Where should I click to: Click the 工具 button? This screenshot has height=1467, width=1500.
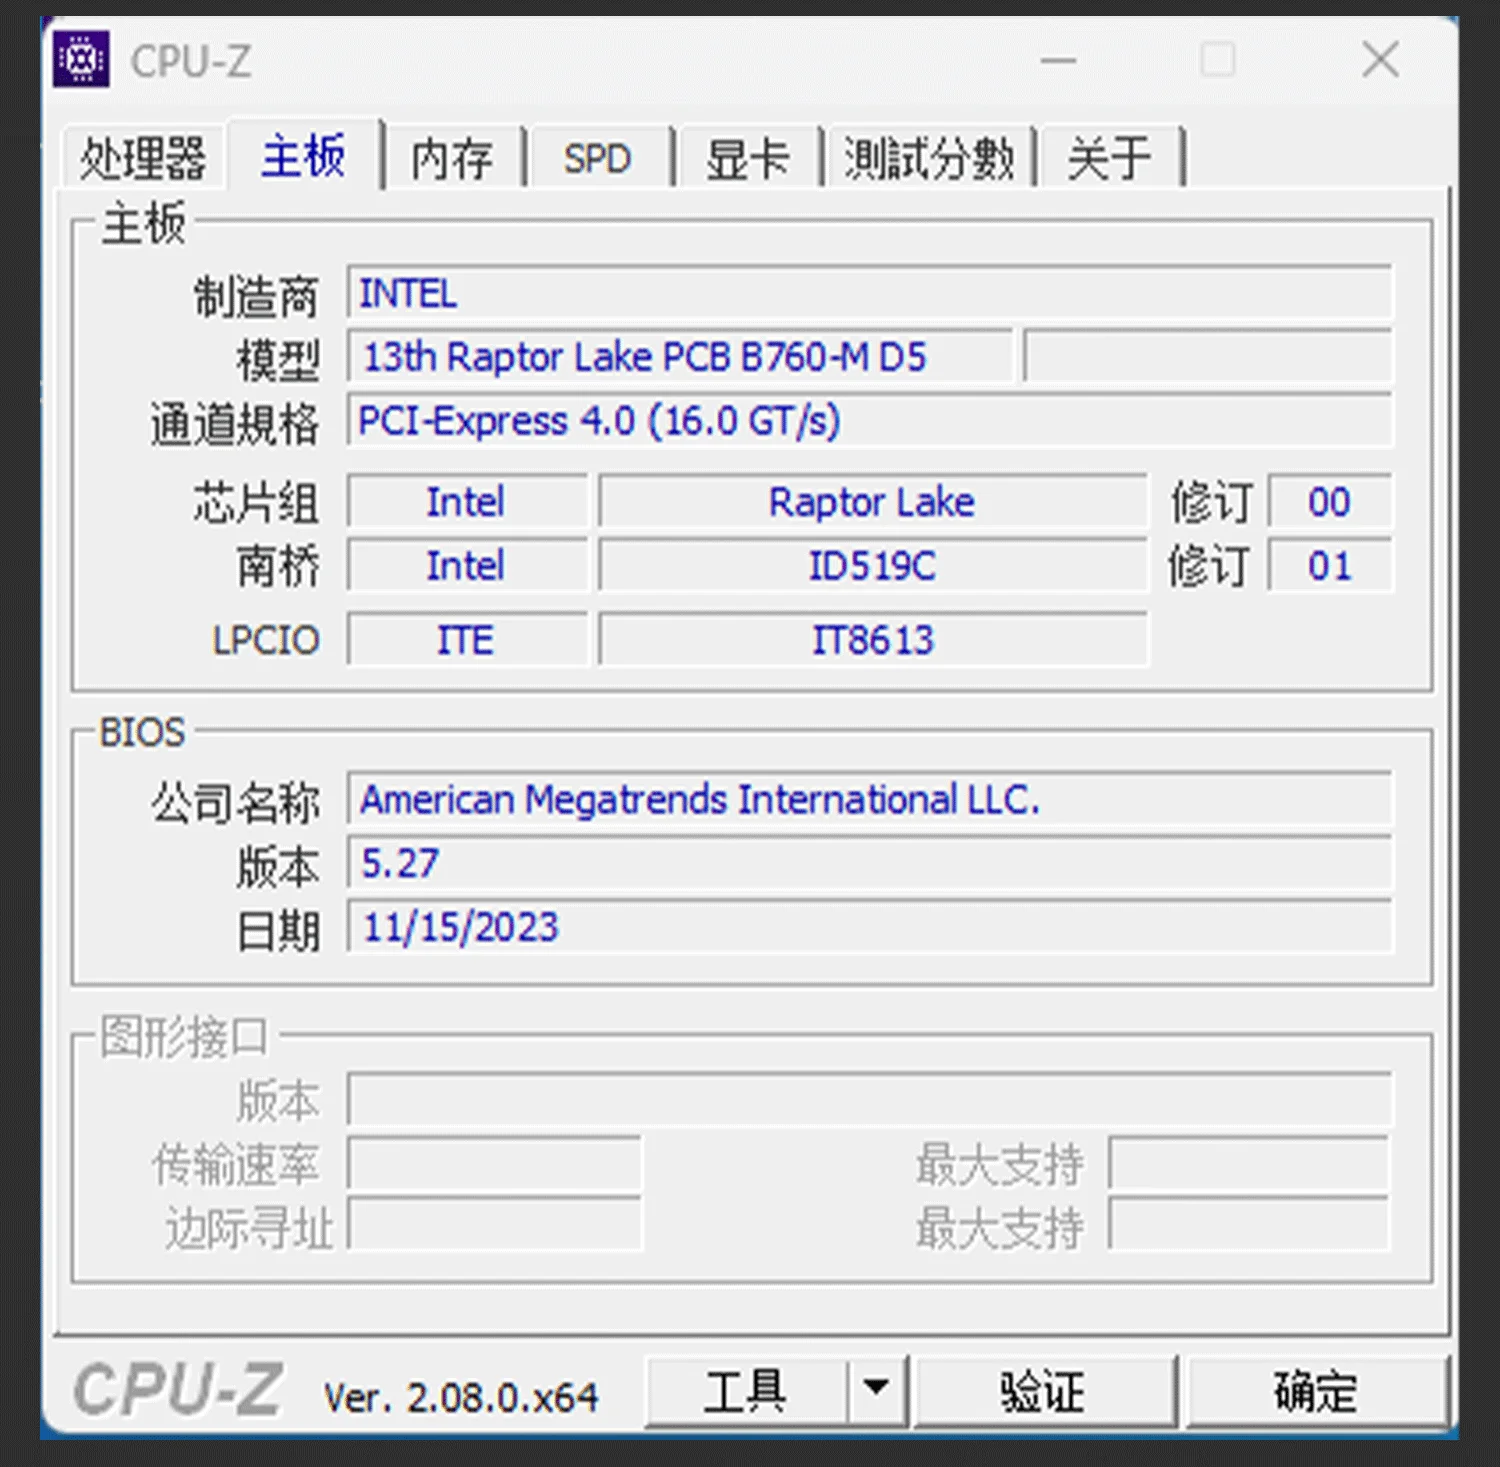pyautogui.click(x=746, y=1391)
